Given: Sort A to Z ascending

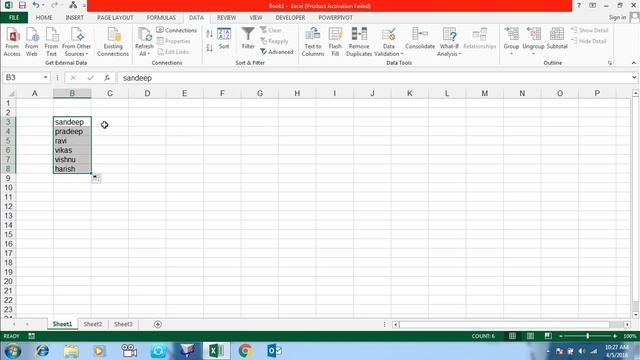Looking at the screenshot, I should (x=209, y=34).
